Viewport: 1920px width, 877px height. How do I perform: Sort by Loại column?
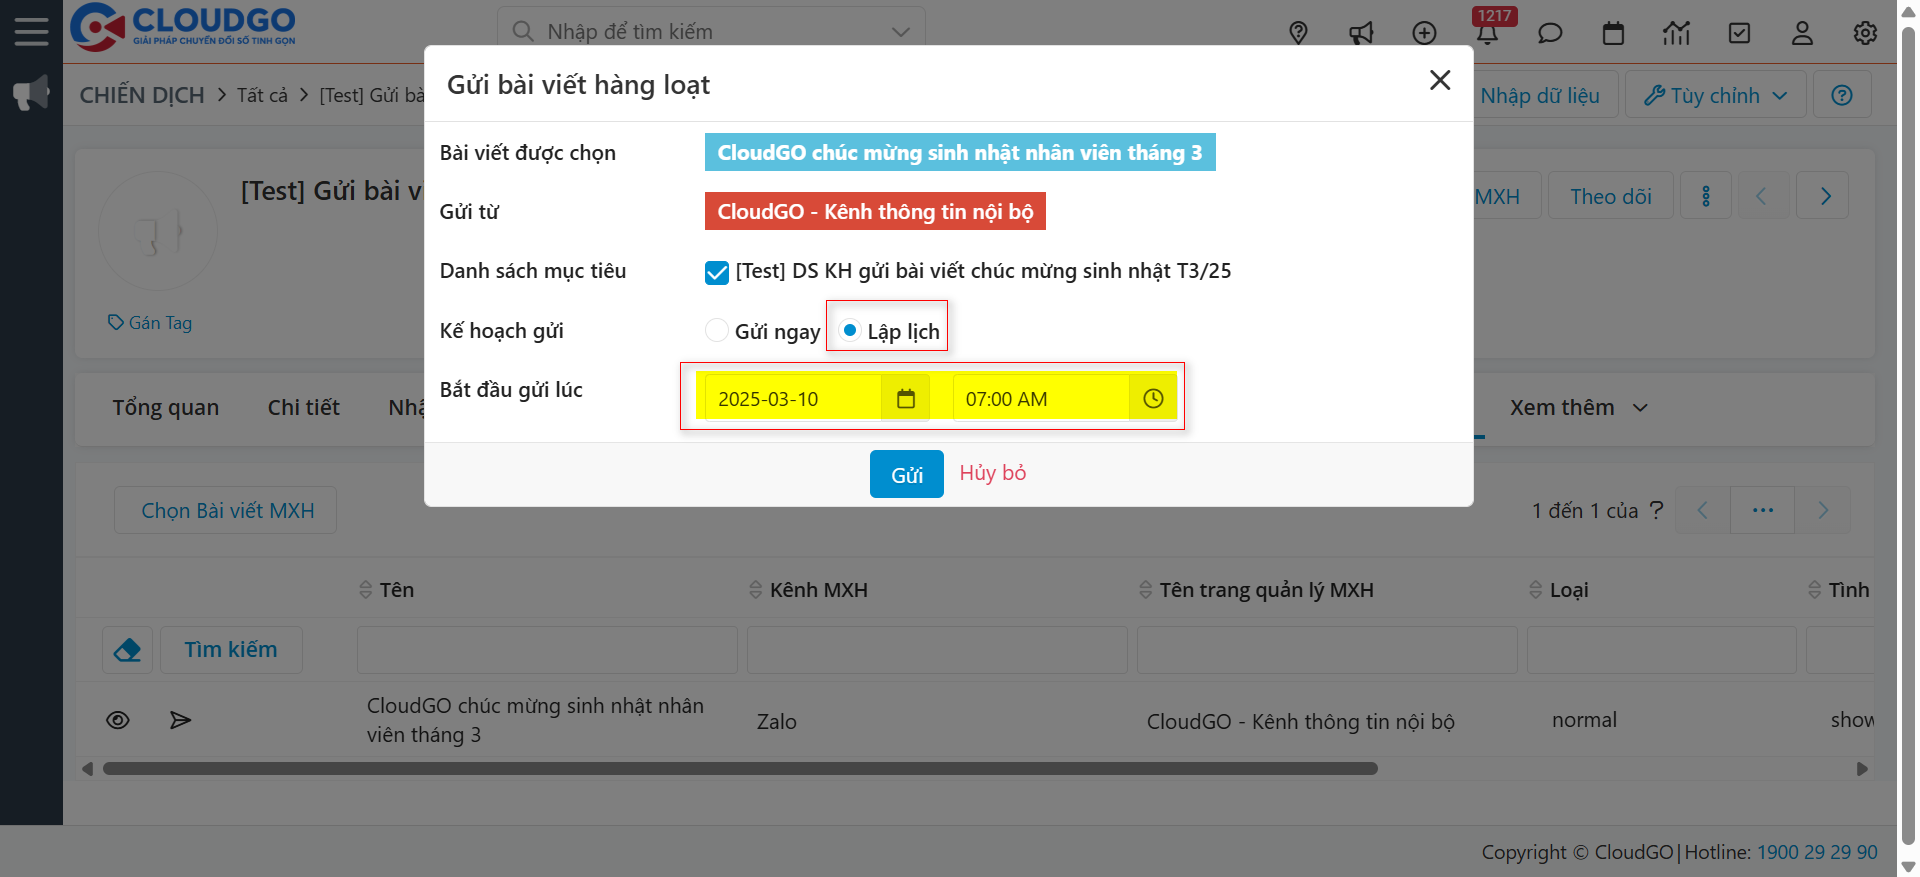(x=1558, y=590)
